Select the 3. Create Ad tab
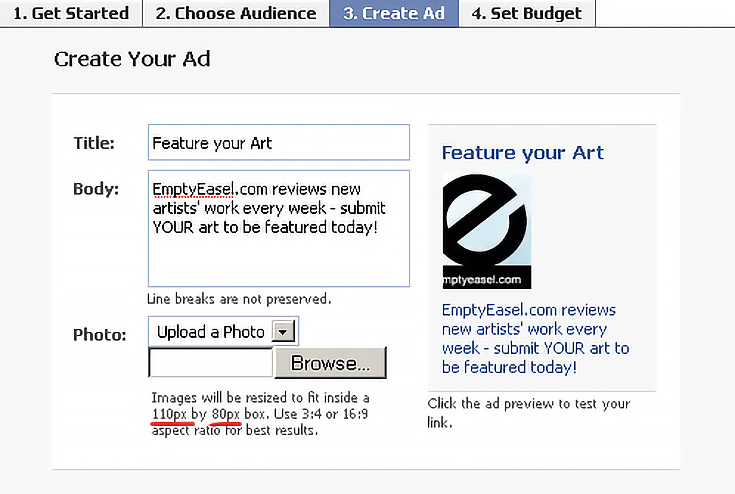Viewport: 735px width, 494px height. coord(394,13)
